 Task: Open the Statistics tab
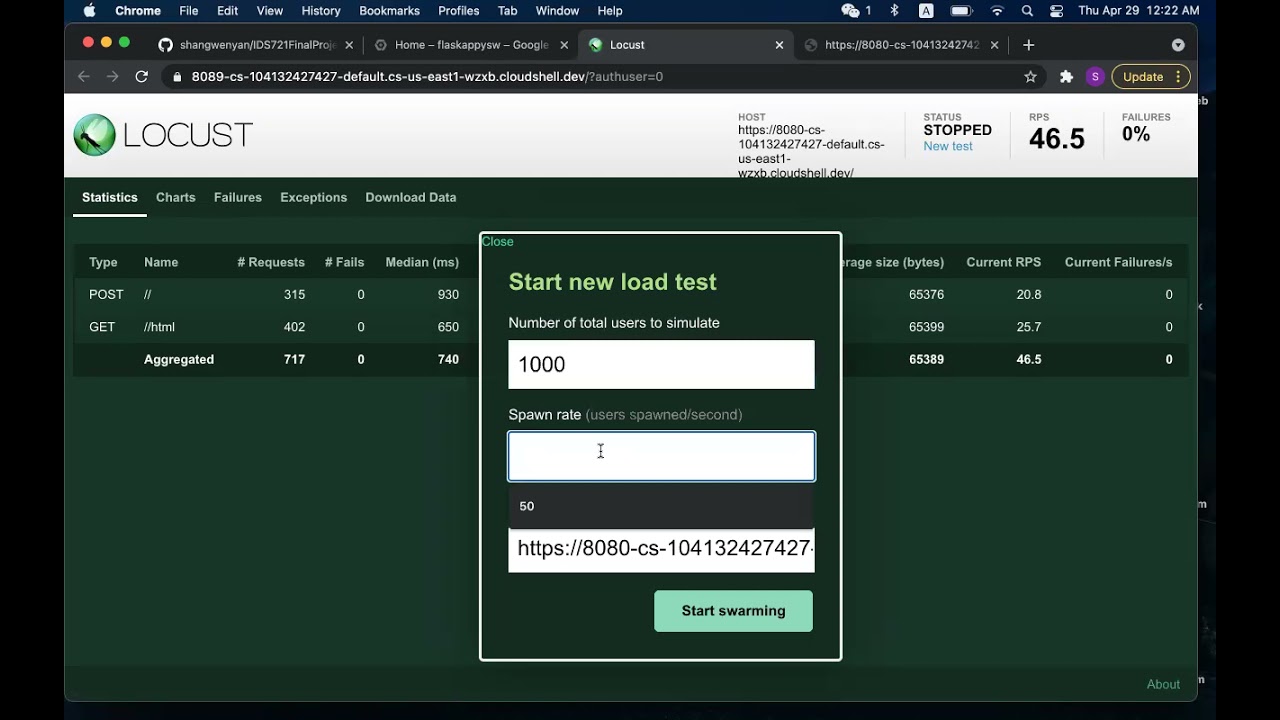coord(110,198)
